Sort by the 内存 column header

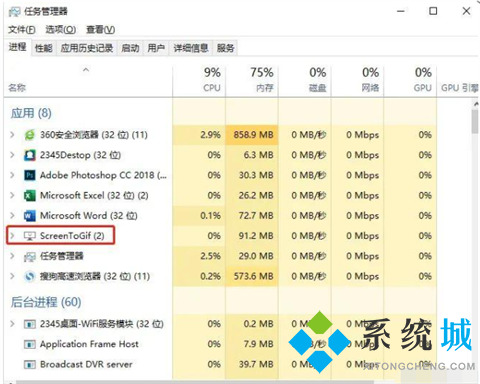[x=252, y=80]
